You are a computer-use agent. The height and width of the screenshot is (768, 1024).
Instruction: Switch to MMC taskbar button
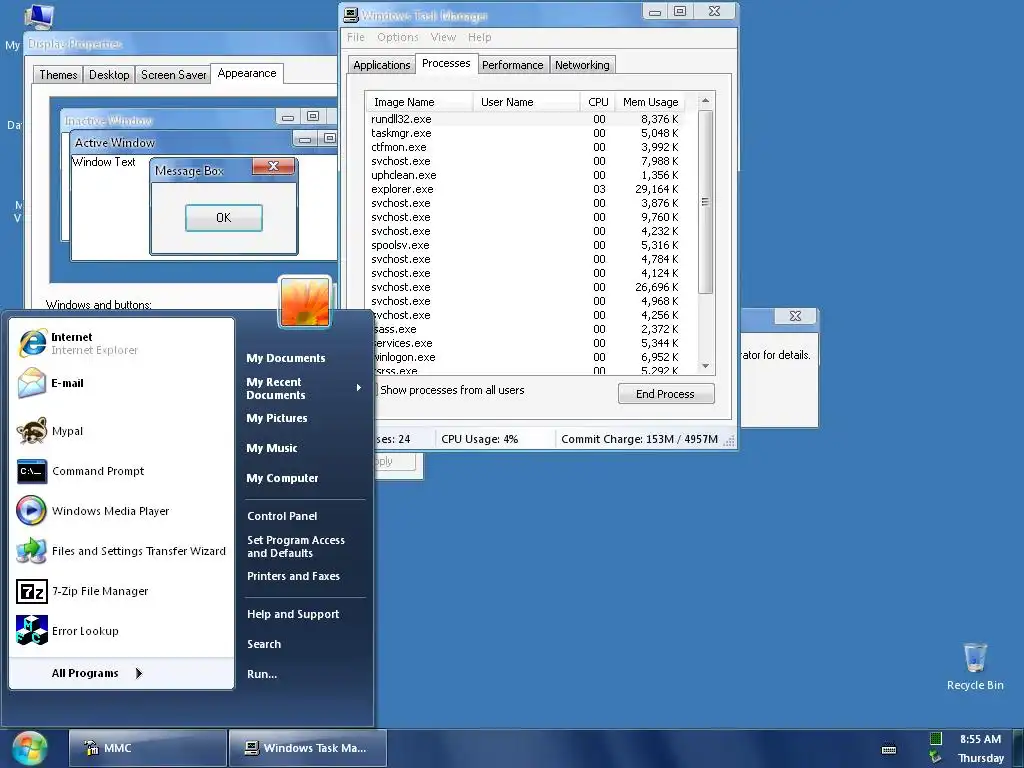coord(148,748)
